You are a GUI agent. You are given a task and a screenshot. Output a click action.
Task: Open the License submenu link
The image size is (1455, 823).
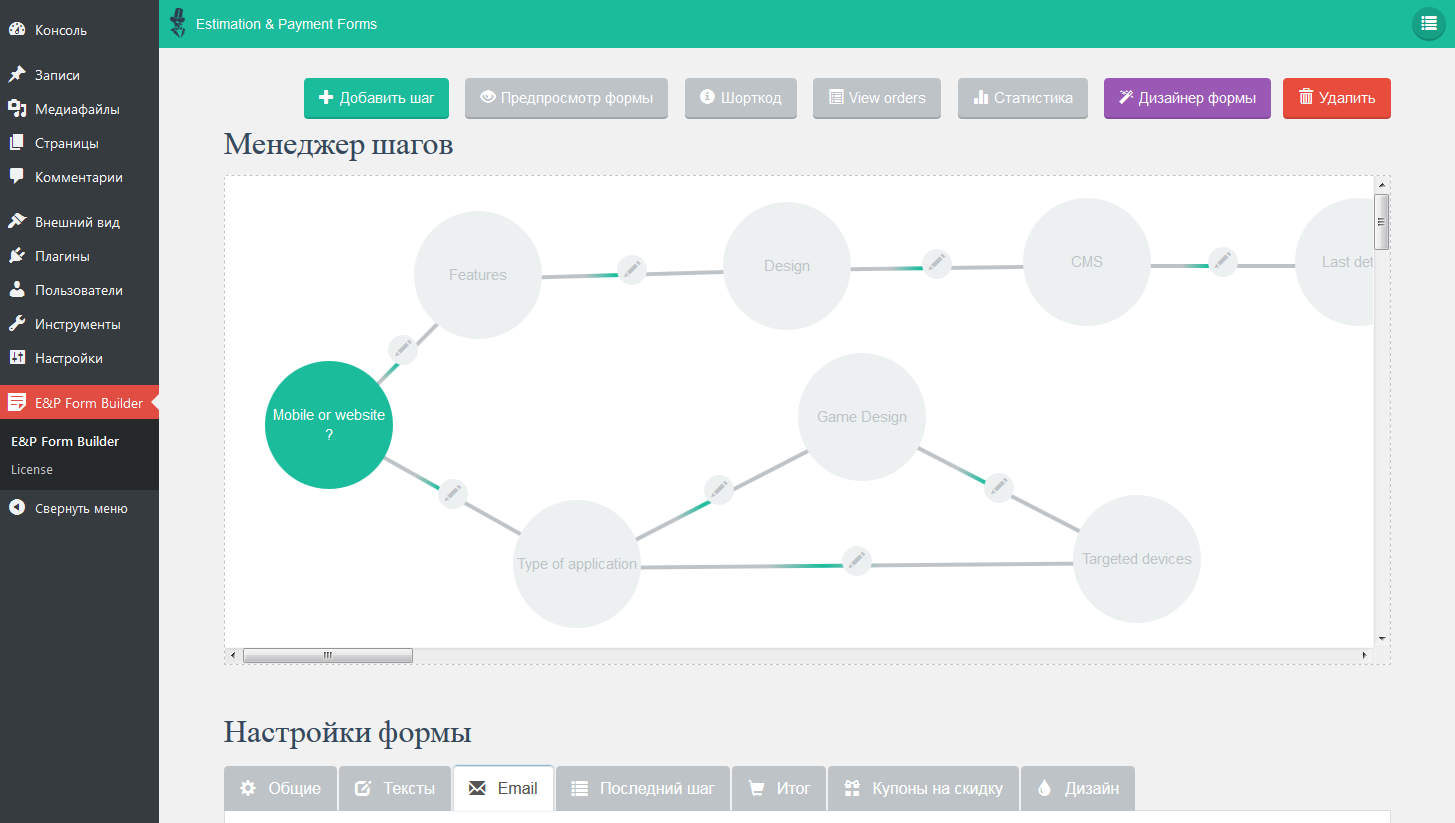(32, 469)
